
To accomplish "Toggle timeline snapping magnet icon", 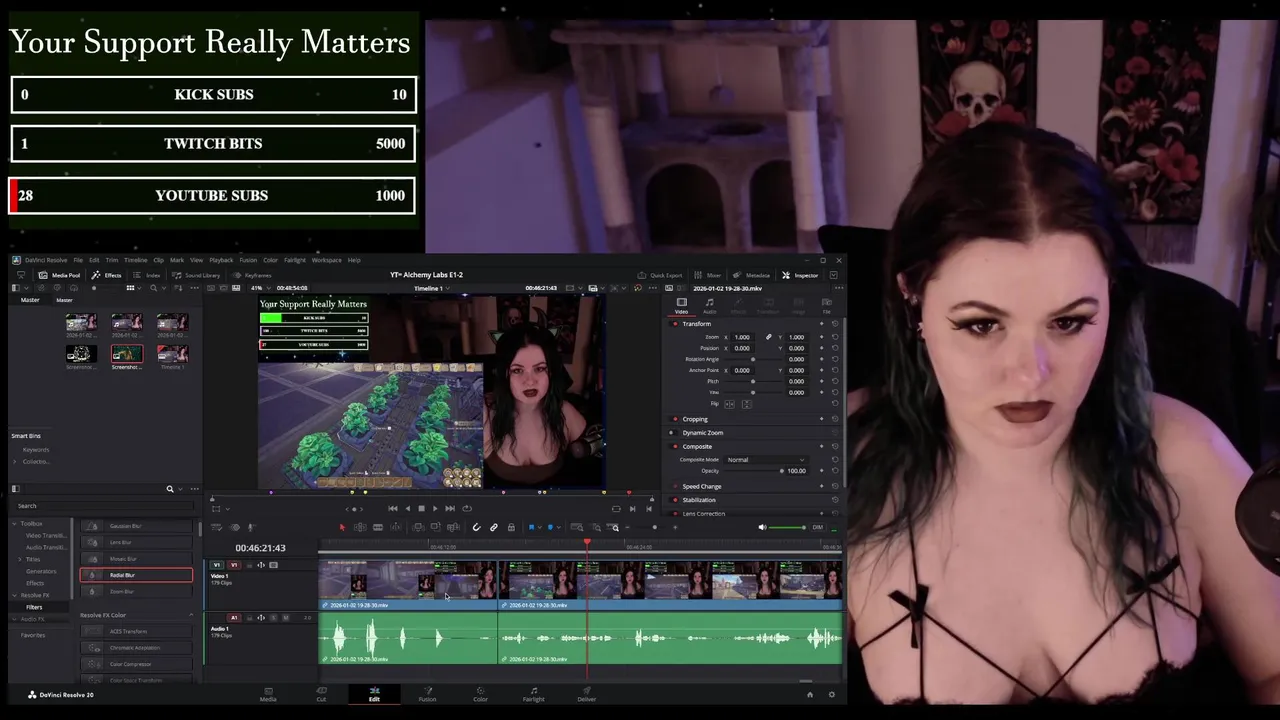I will 476,527.
